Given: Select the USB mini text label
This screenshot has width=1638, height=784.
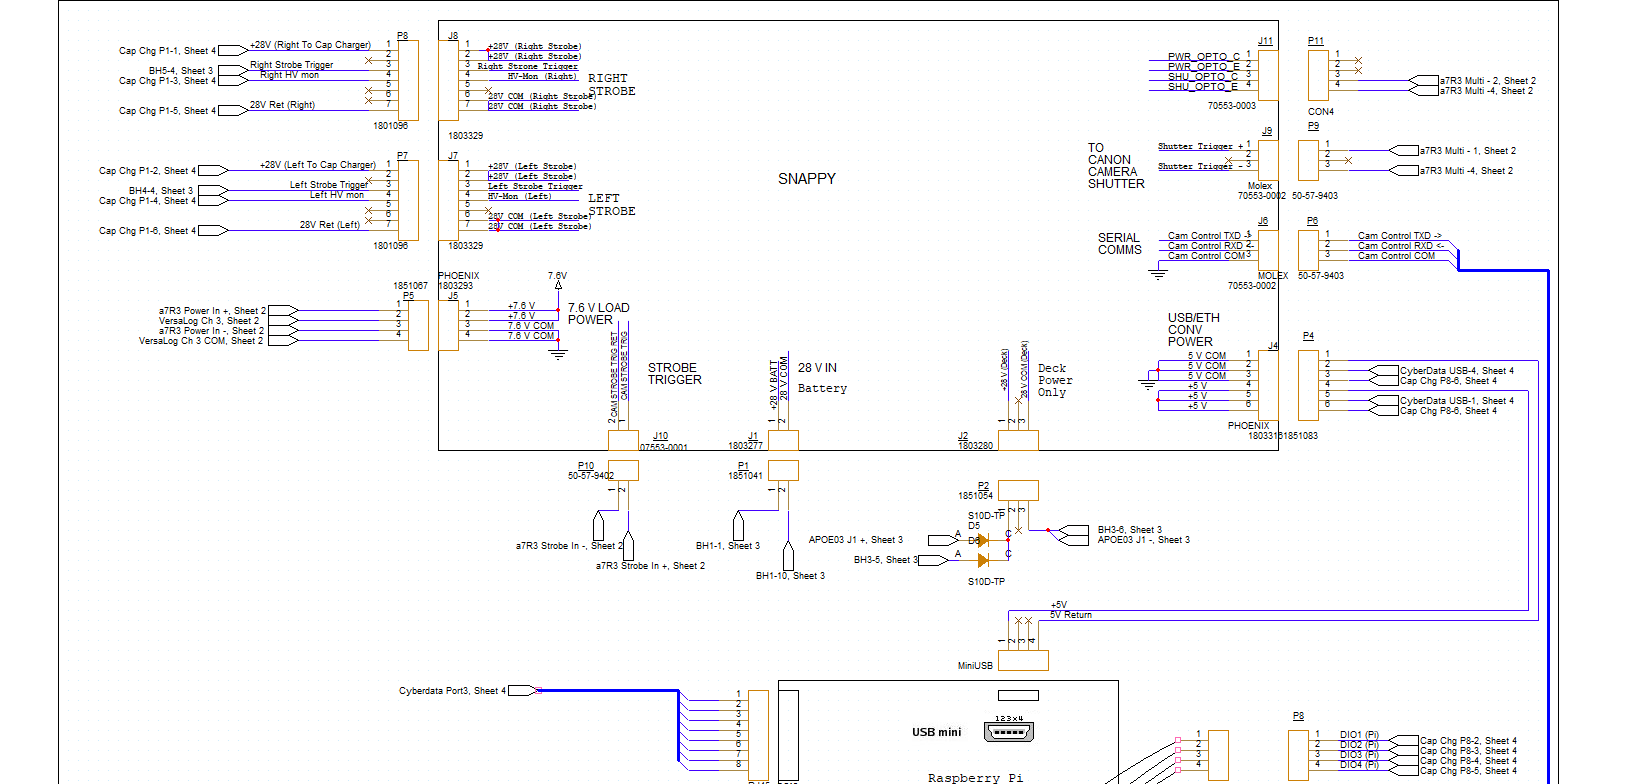Looking at the screenshot, I should click(x=936, y=732).
